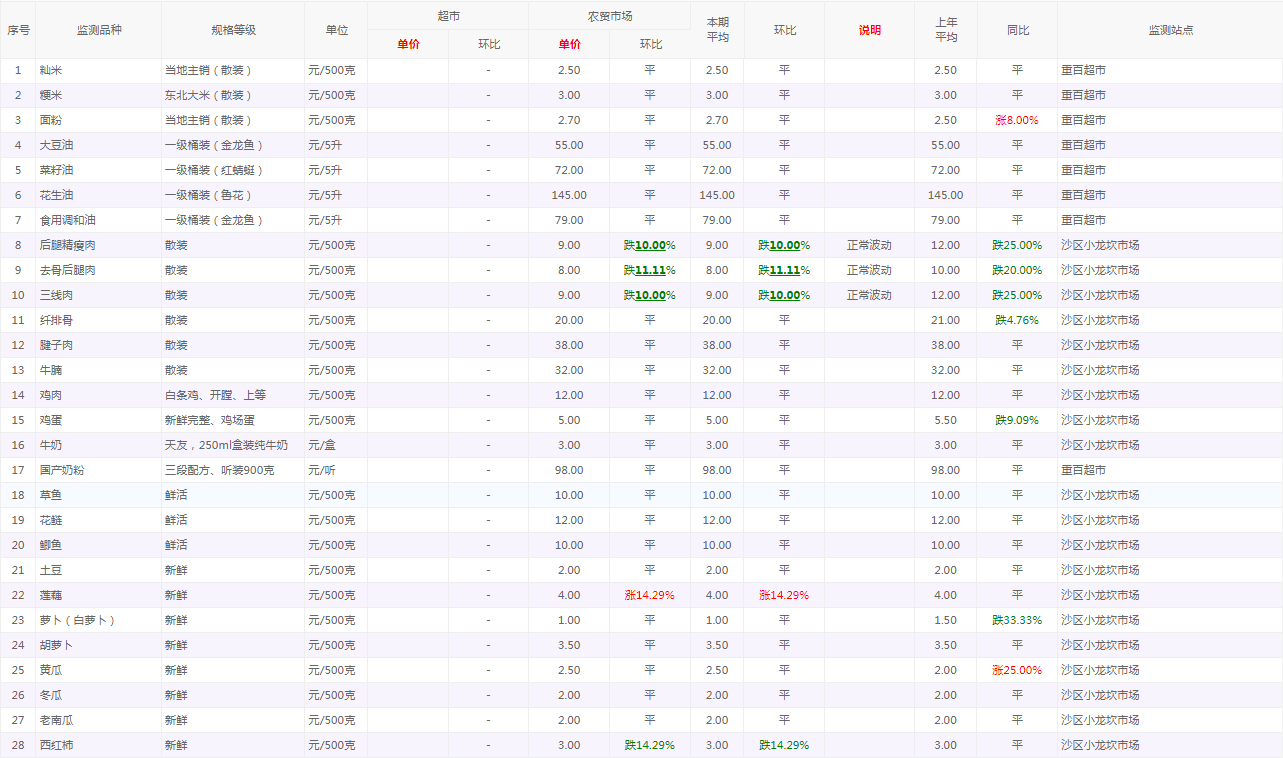Select the 鲫鱼 product cell

98,545
